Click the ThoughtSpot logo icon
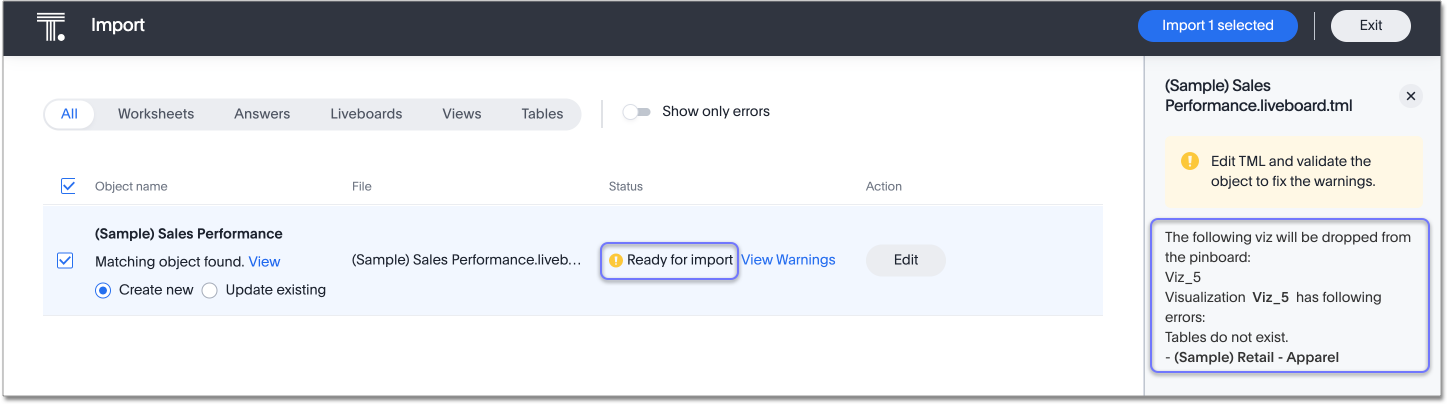The height and width of the screenshot is (405, 1448). click(50, 26)
